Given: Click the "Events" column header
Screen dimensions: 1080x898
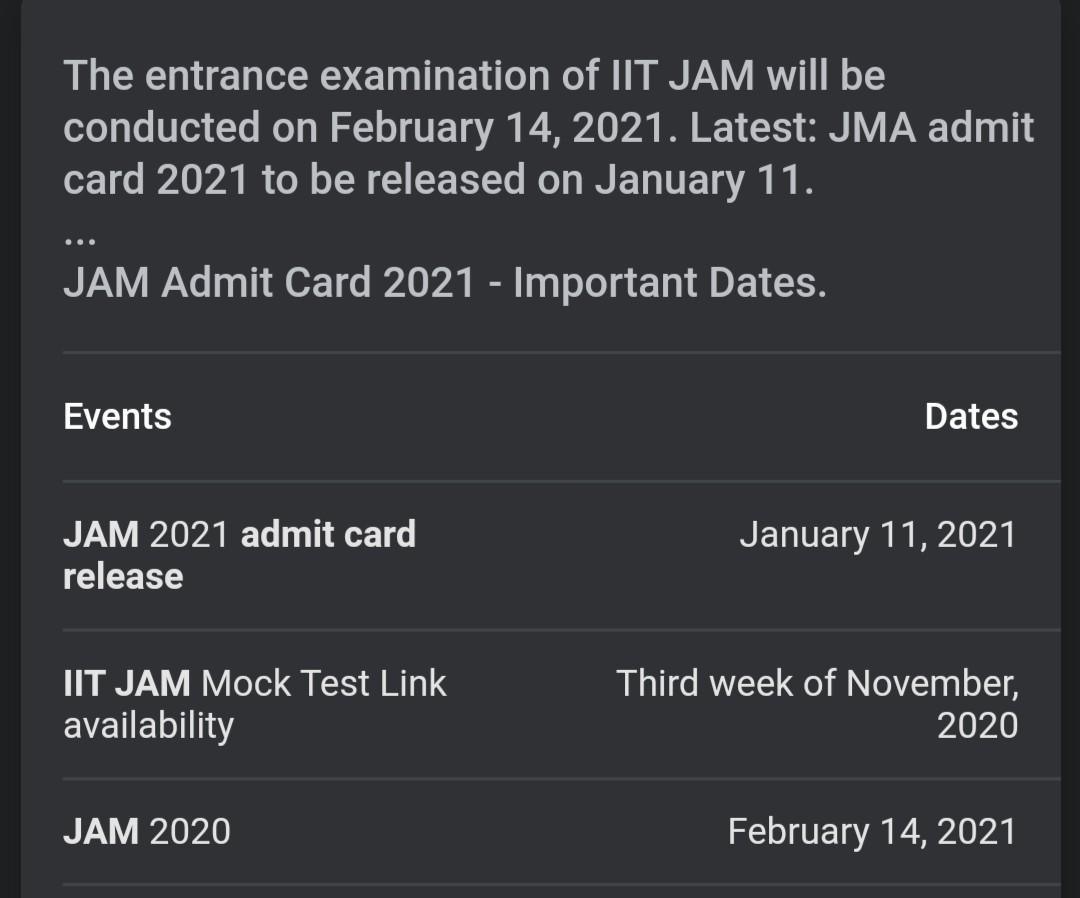Looking at the screenshot, I should [117, 416].
